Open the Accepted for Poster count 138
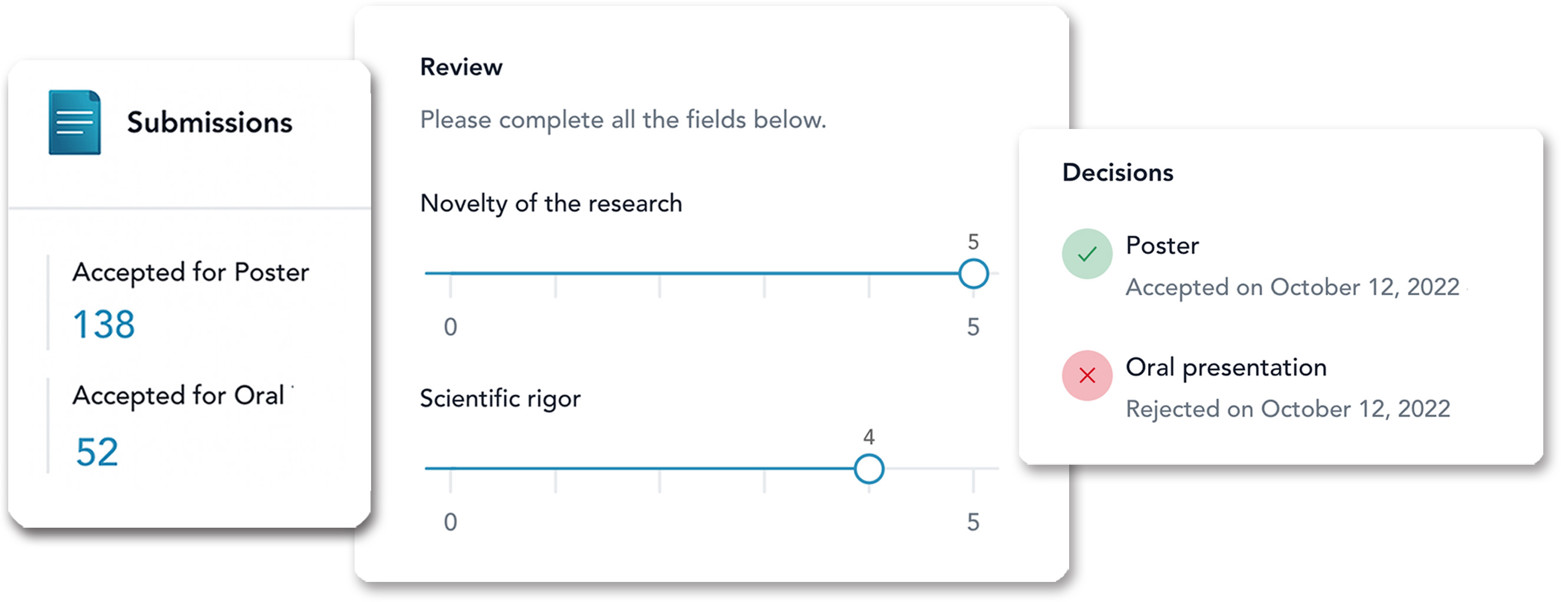Screen dimensions: 1561x602 click(x=104, y=325)
